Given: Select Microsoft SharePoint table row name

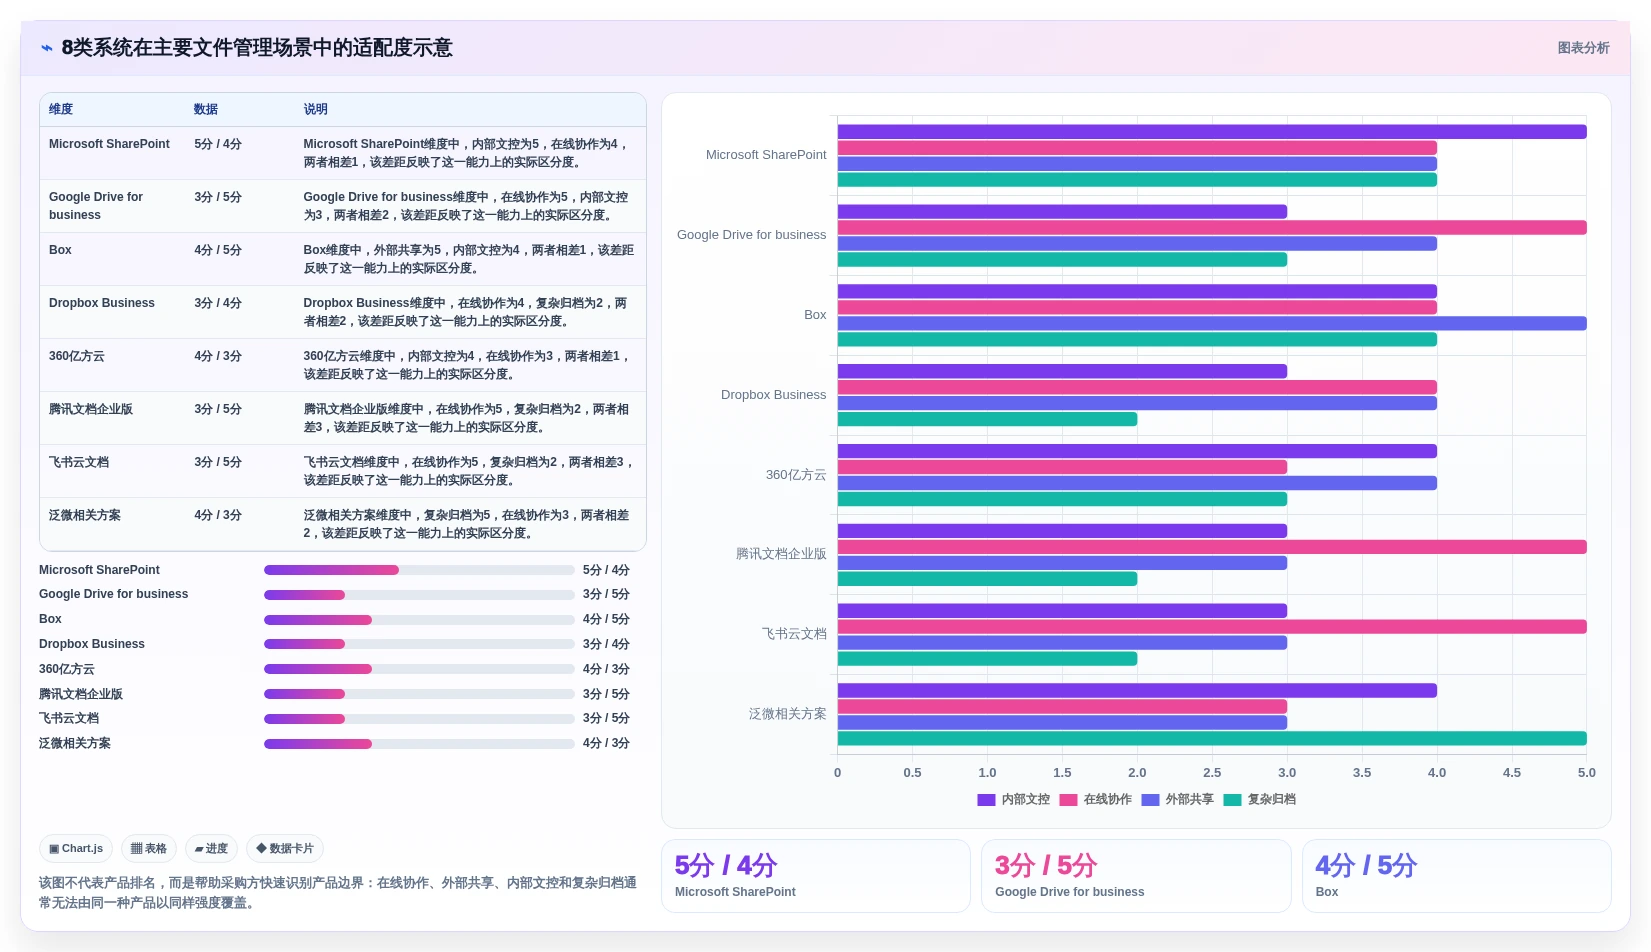Looking at the screenshot, I should (109, 144).
